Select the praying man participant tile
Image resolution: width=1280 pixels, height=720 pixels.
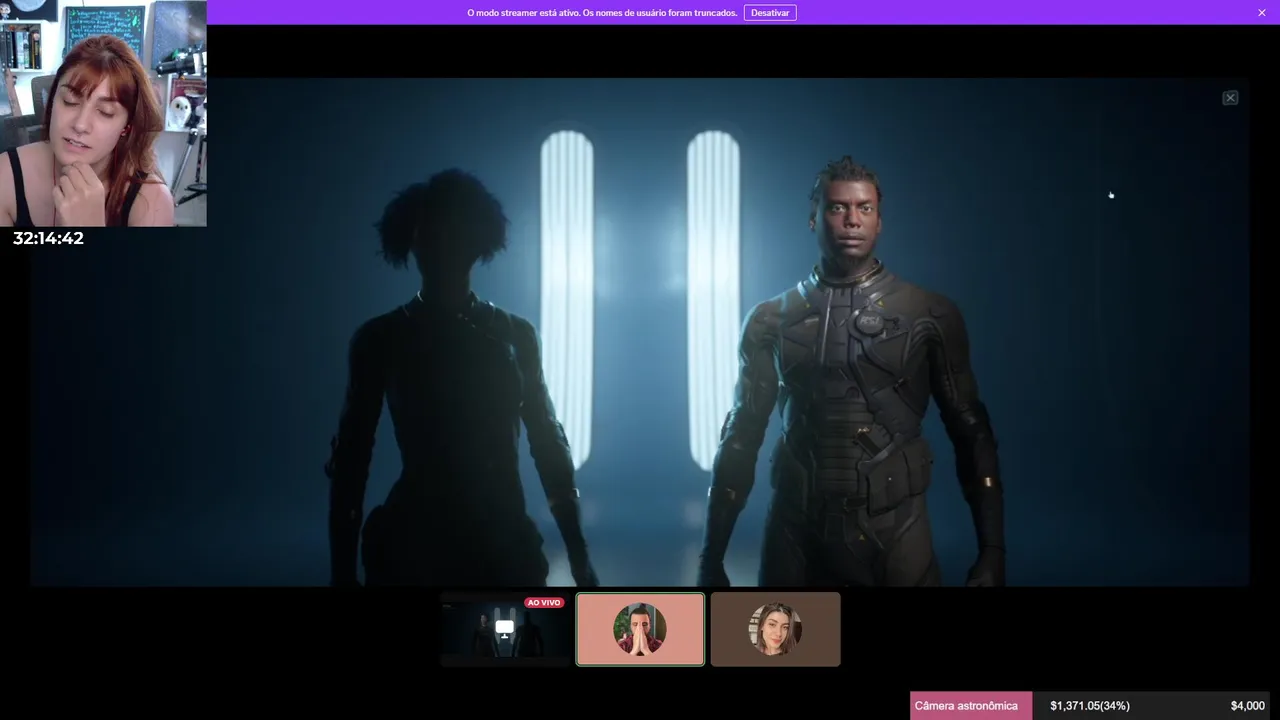click(640, 629)
